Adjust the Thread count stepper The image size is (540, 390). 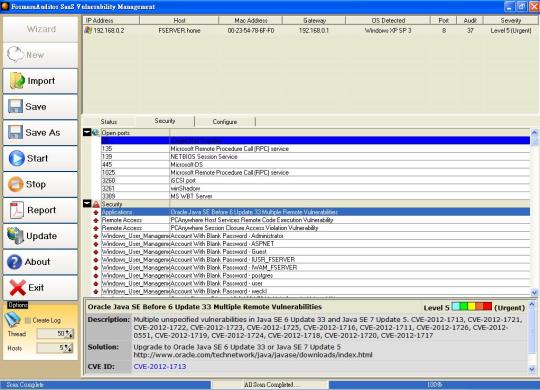click(x=69, y=333)
